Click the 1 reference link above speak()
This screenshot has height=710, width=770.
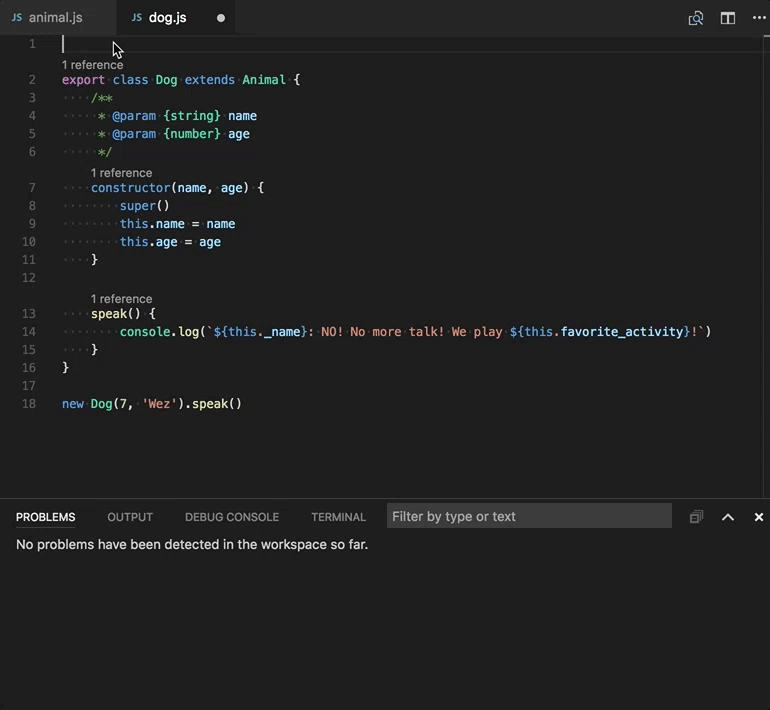[121, 299]
